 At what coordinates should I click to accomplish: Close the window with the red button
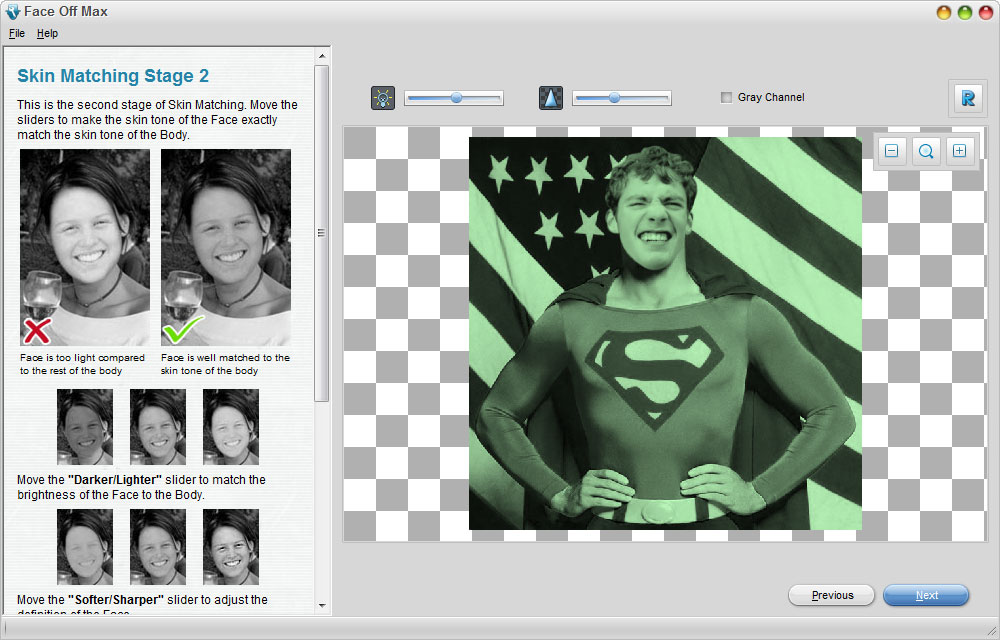click(986, 12)
